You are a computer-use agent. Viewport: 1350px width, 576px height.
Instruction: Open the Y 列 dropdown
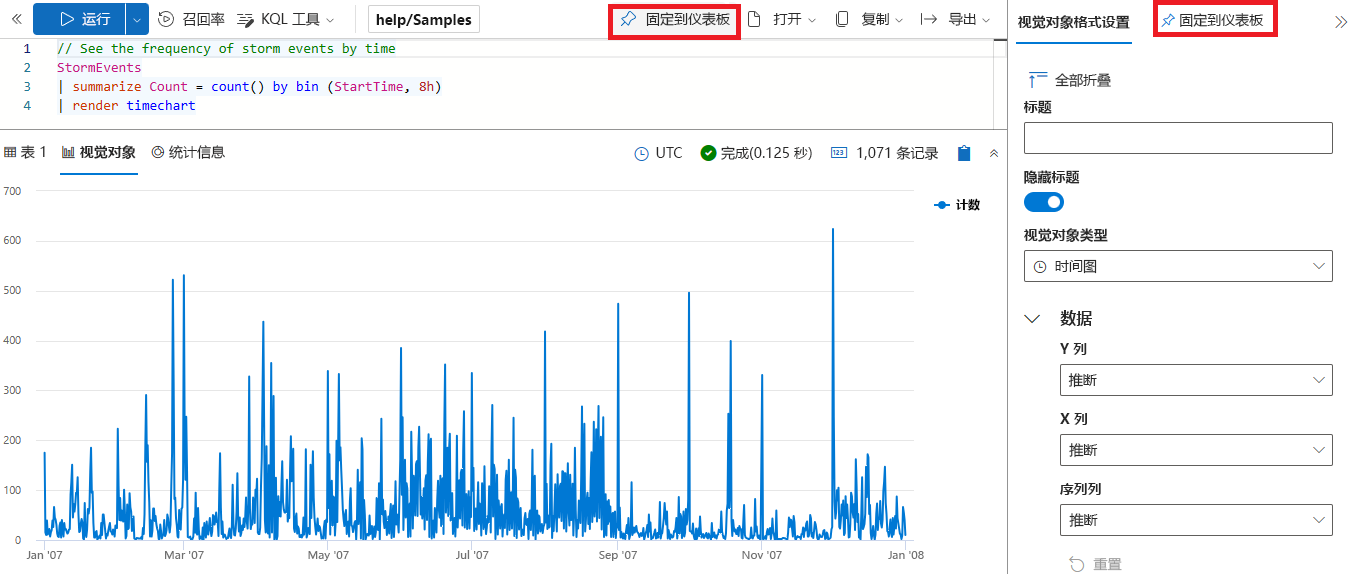[1195, 380]
